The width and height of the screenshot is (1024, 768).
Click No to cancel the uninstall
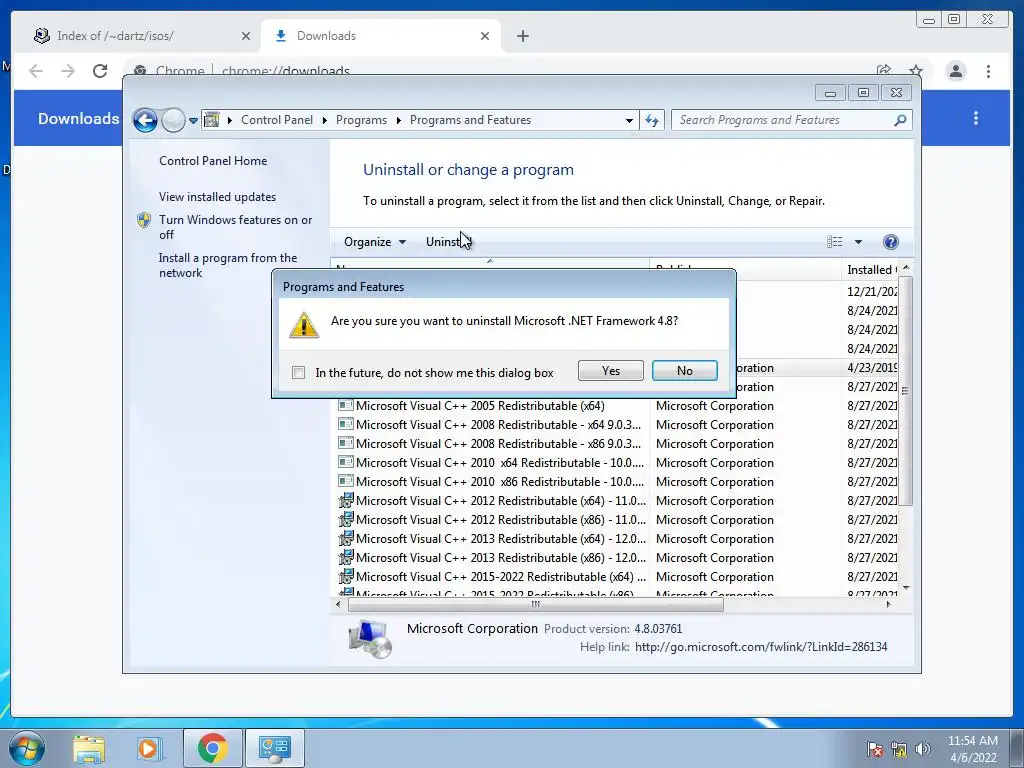(x=684, y=371)
